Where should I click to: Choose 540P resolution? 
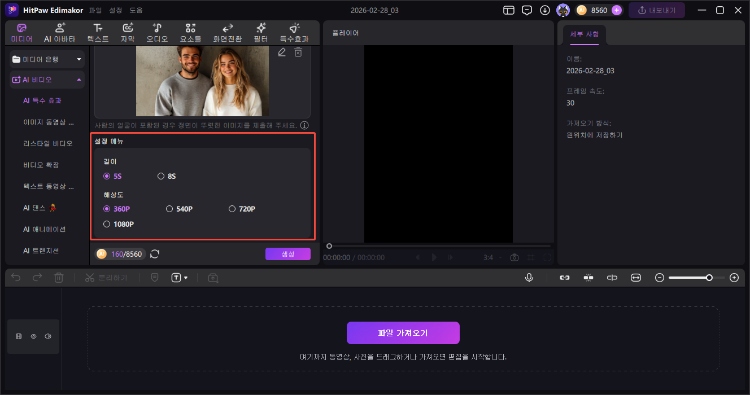(x=179, y=208)
